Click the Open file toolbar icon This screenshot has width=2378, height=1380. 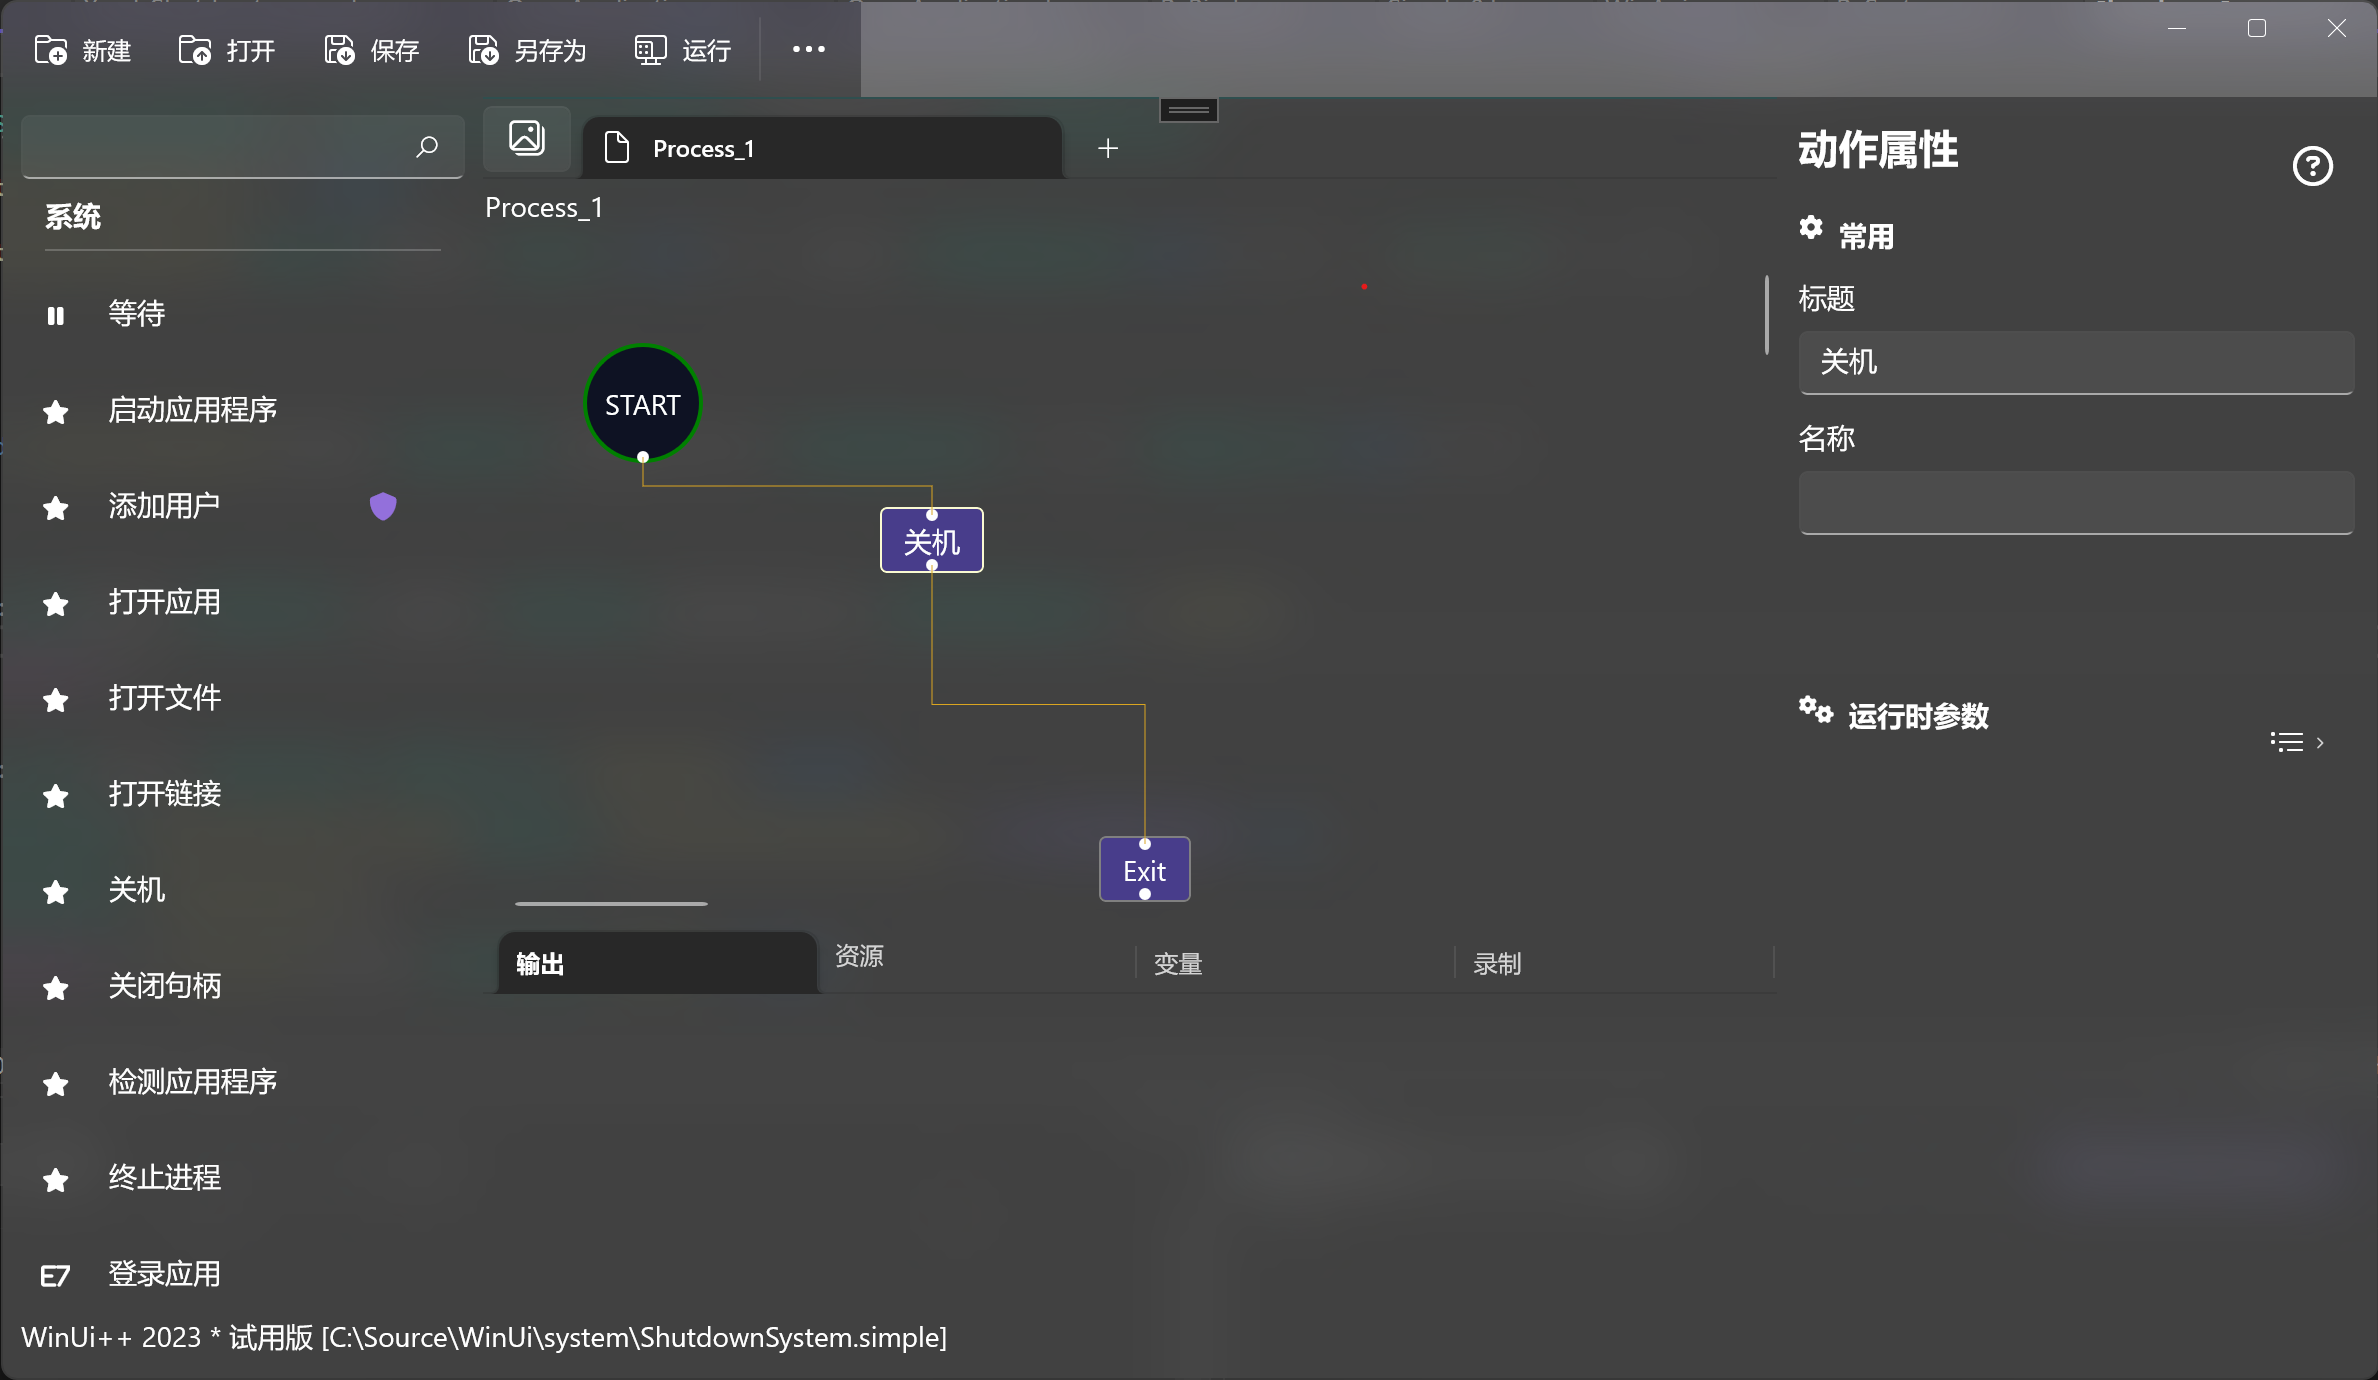pos(195,50)
